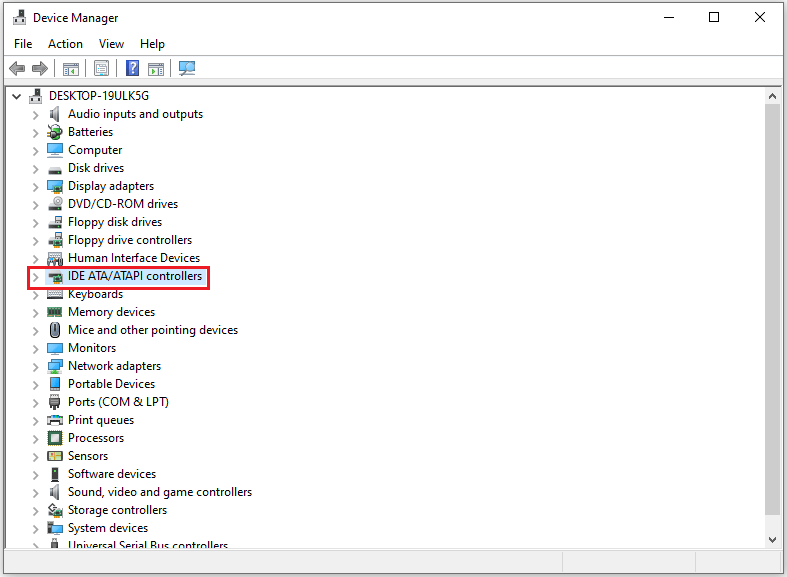Expand IDE ATA/ATAPI controllers chevron
This screenshot has height=577, width=787.
35,276
